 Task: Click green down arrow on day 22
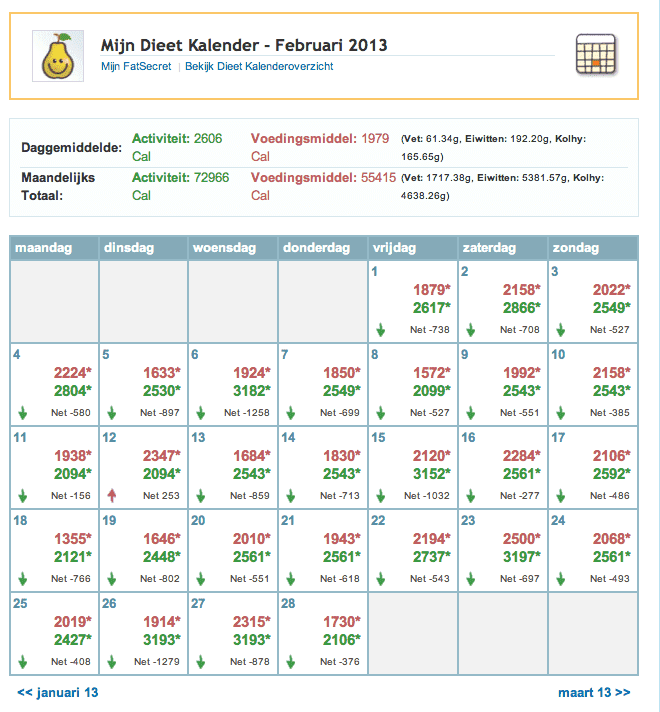click(381, 579)
